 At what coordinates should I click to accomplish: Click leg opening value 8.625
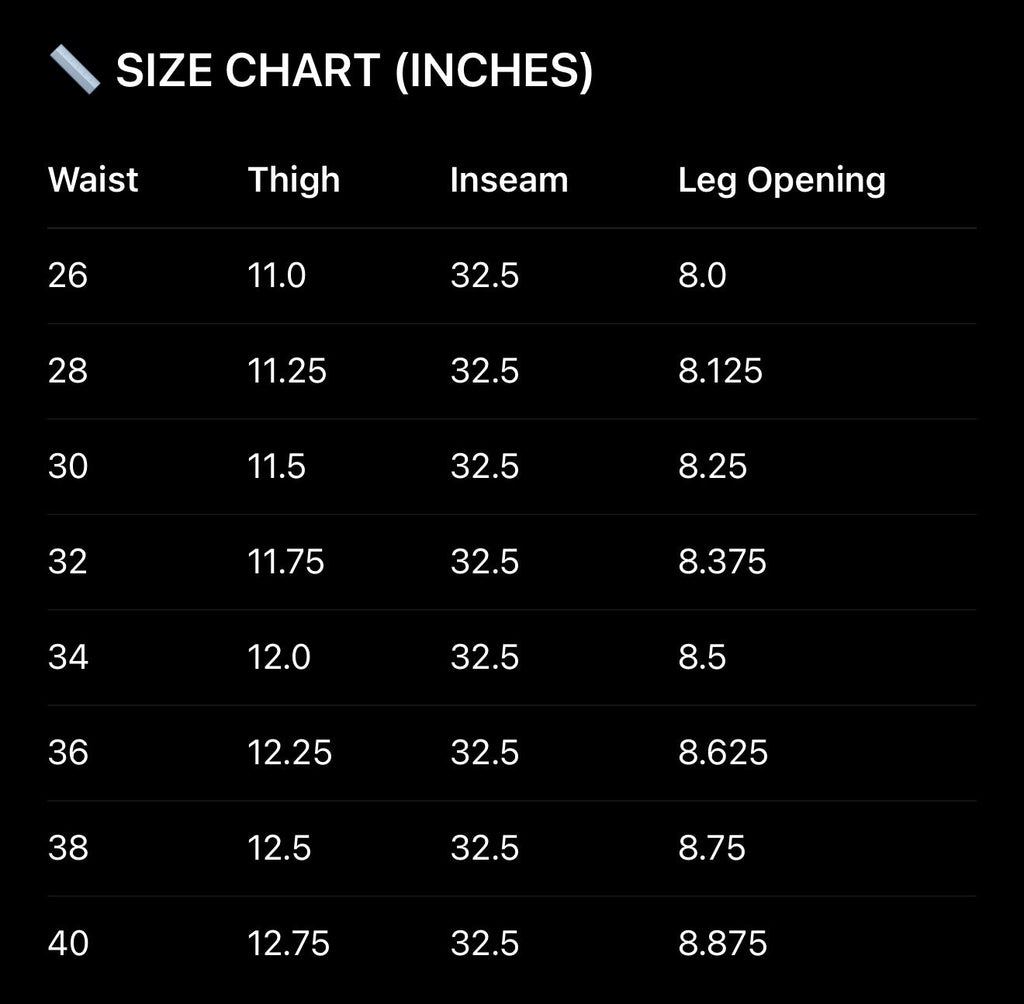pyautogui.click(x=723, y=753)
